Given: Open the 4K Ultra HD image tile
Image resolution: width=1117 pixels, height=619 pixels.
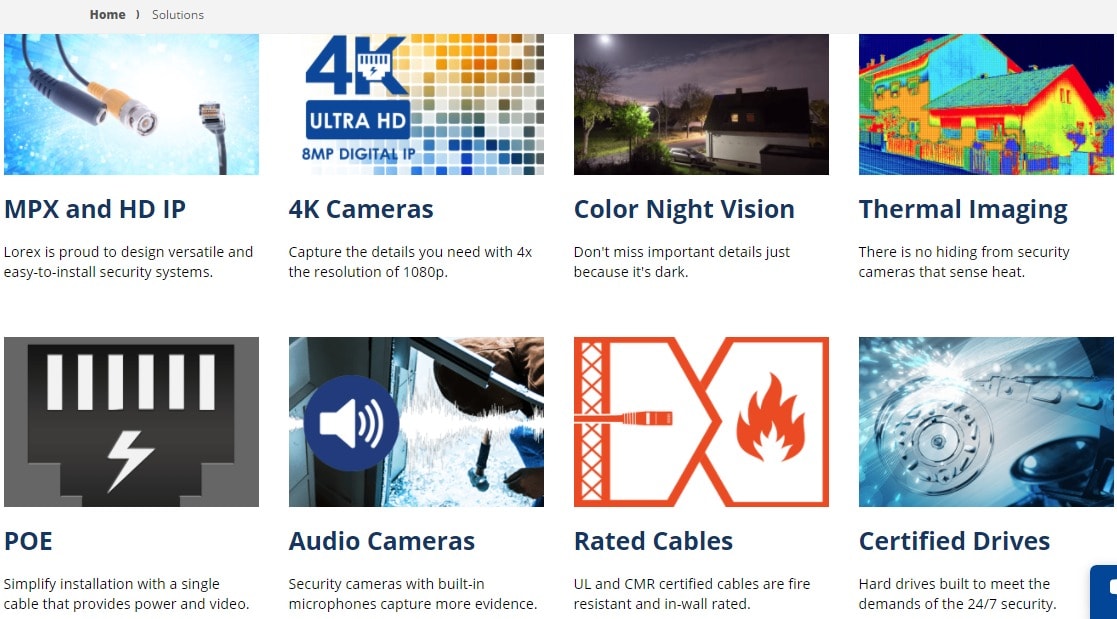Looking at the screenshot, I should point(416,104).
